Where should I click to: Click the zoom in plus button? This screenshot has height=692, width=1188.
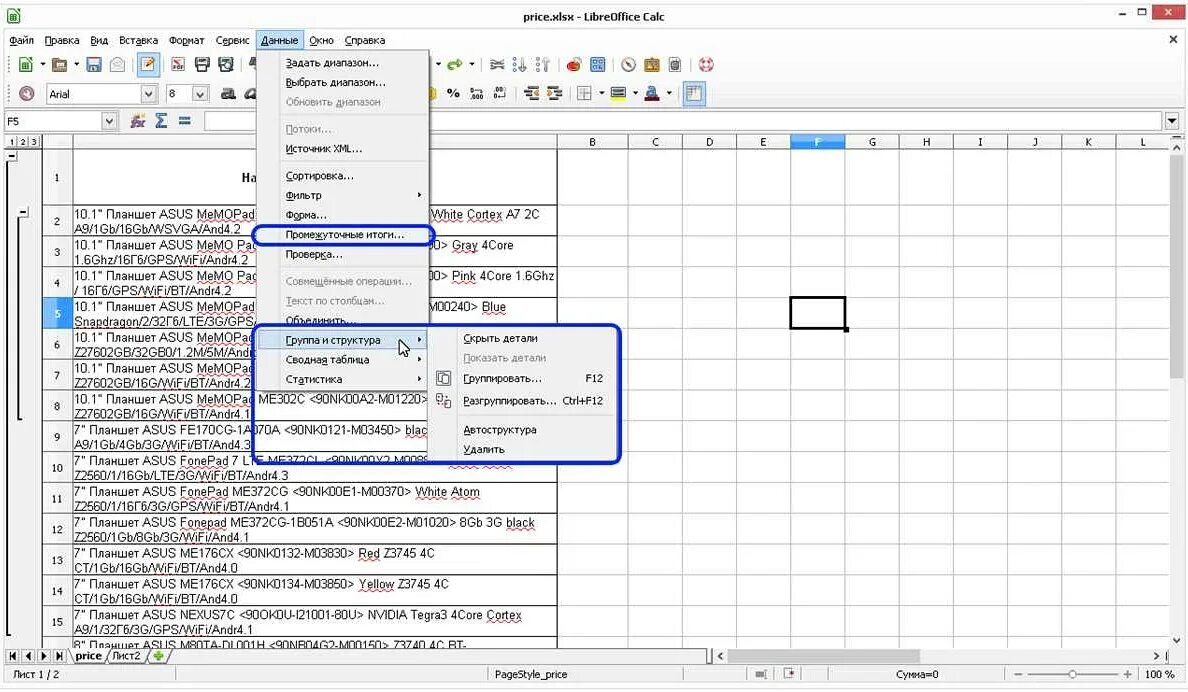(x=1127, y=674)
